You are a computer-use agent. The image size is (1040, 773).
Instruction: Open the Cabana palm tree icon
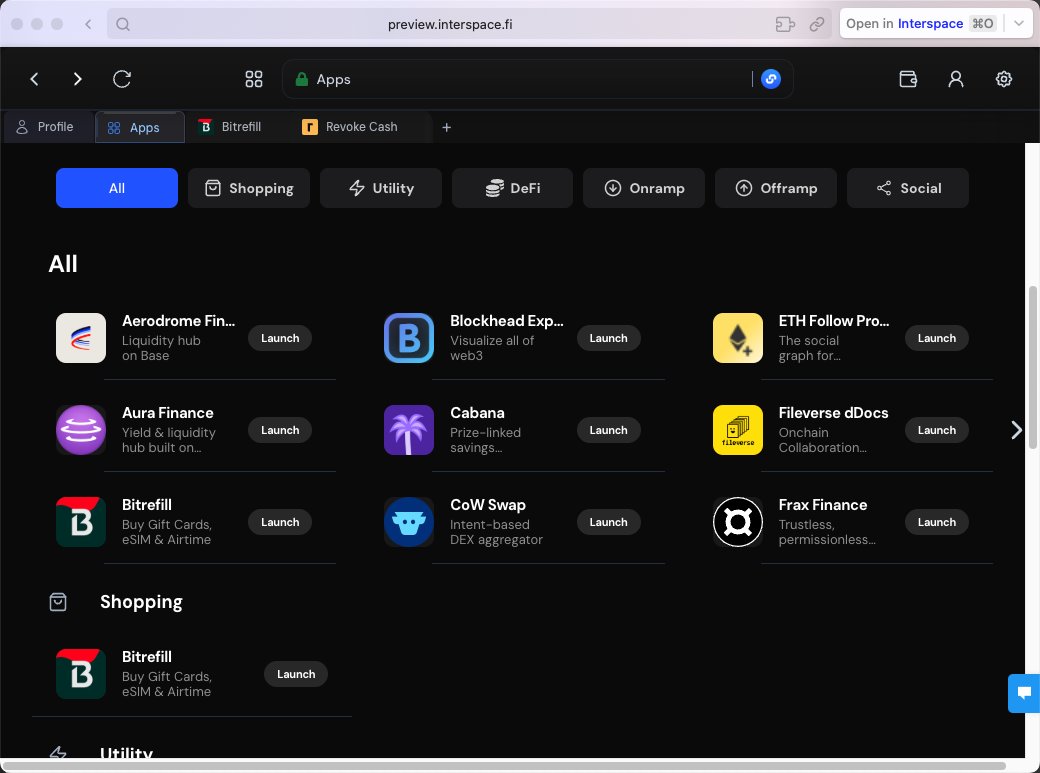pos(409,430)
